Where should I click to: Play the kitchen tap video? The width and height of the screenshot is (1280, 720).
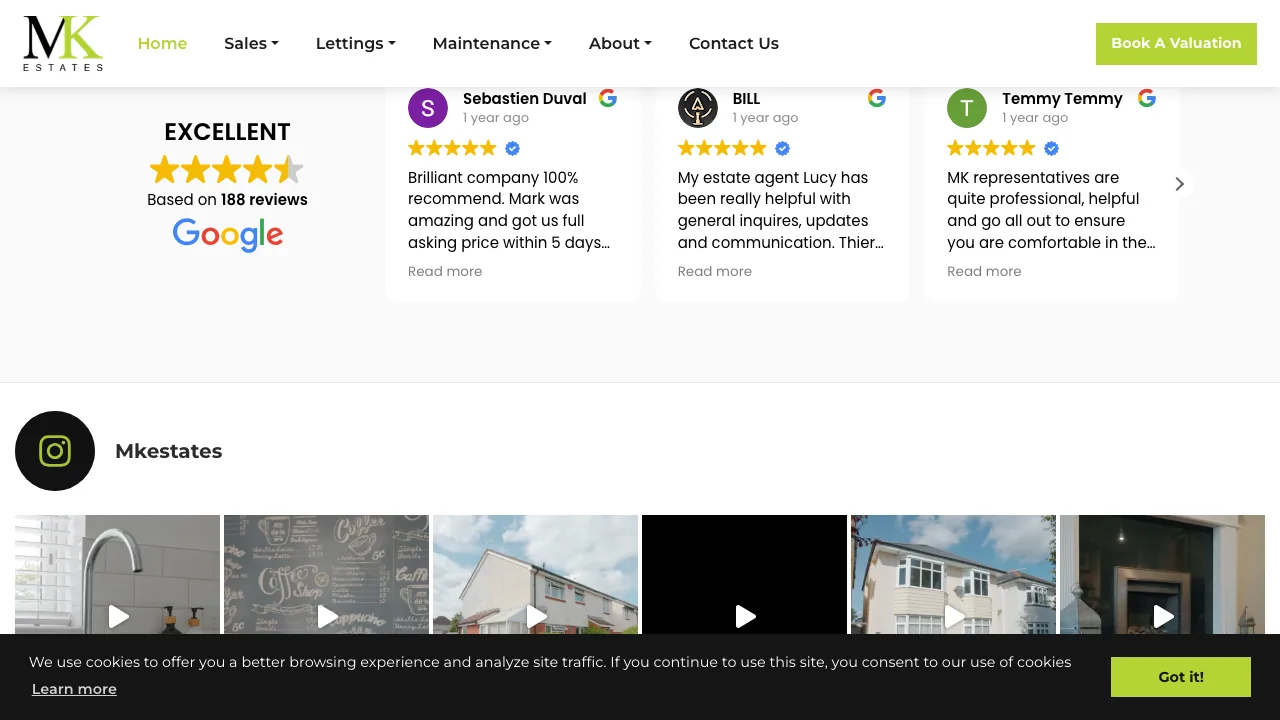(117, 617)
